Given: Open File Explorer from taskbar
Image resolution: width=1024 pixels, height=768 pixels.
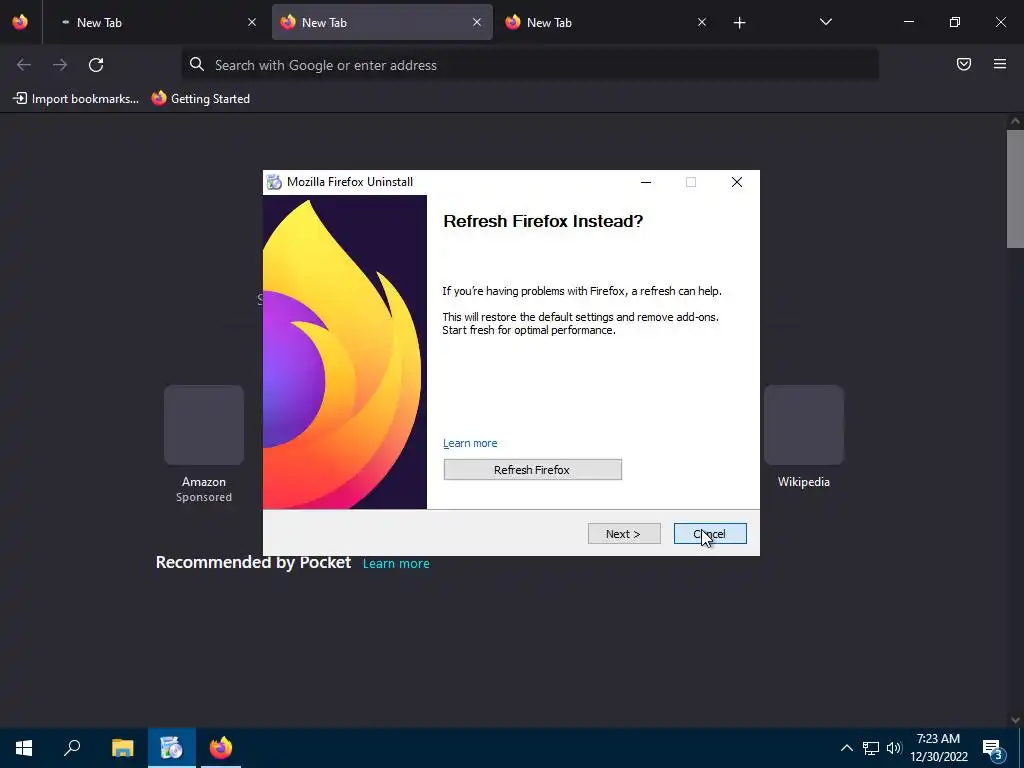Looking at the screenshot, I should click(x=122, y=748).
